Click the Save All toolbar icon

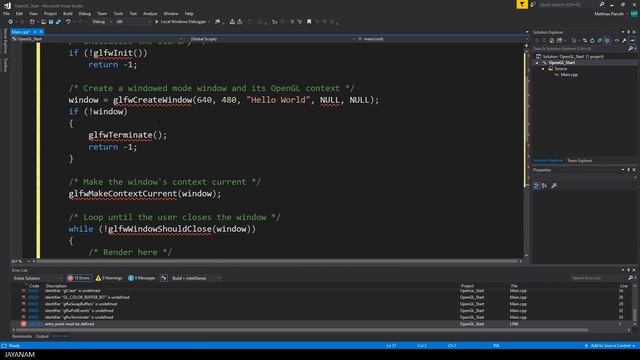click(x=58, y=22)
